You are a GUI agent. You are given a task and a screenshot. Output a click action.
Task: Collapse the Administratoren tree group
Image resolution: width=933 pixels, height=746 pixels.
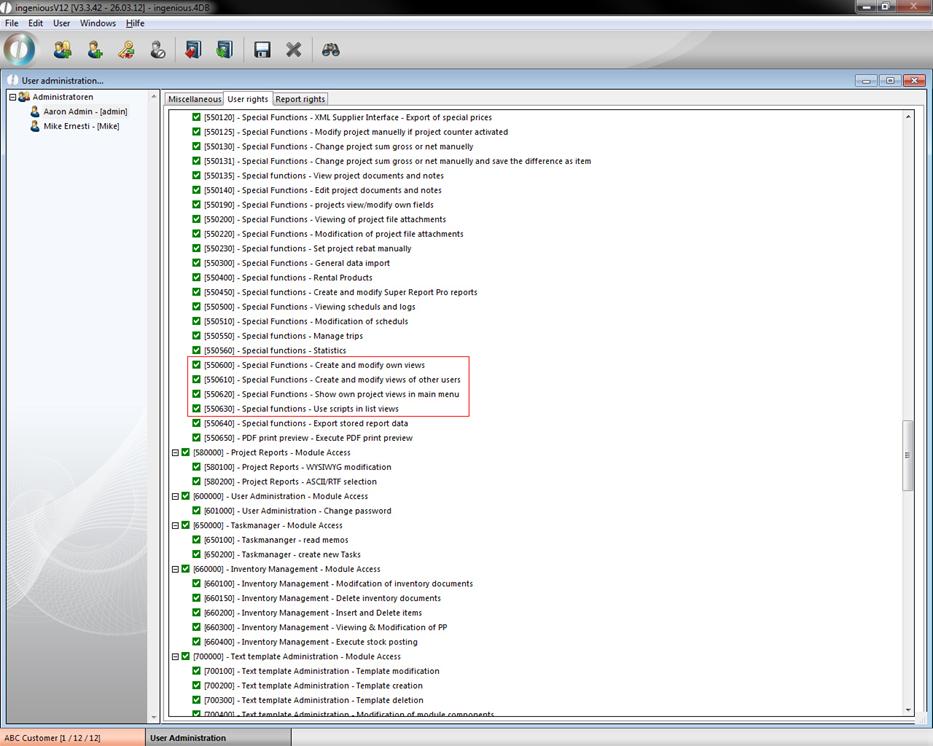(12, 97)
